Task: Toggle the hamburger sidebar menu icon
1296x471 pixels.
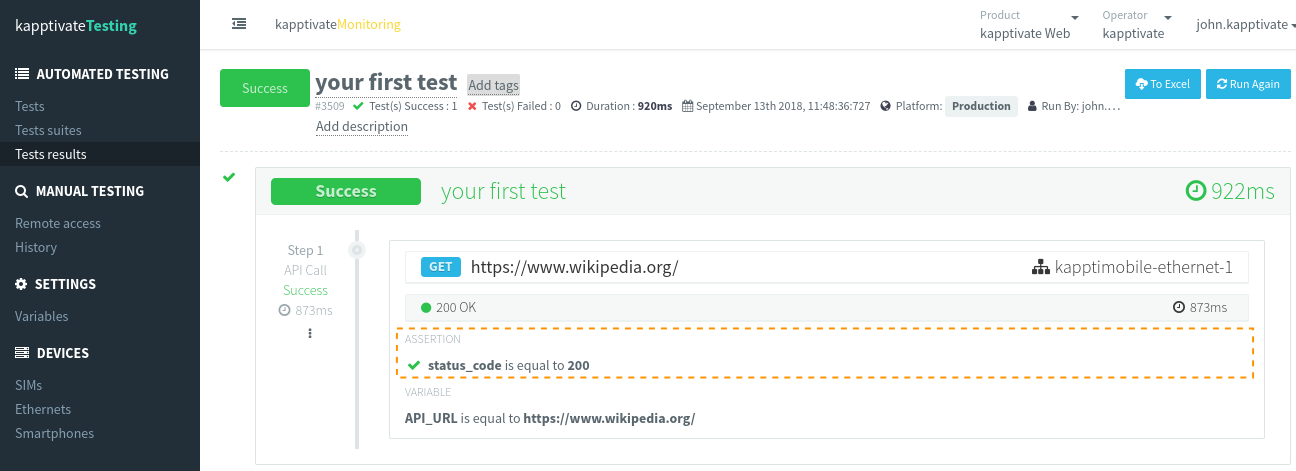Action: 239,24
